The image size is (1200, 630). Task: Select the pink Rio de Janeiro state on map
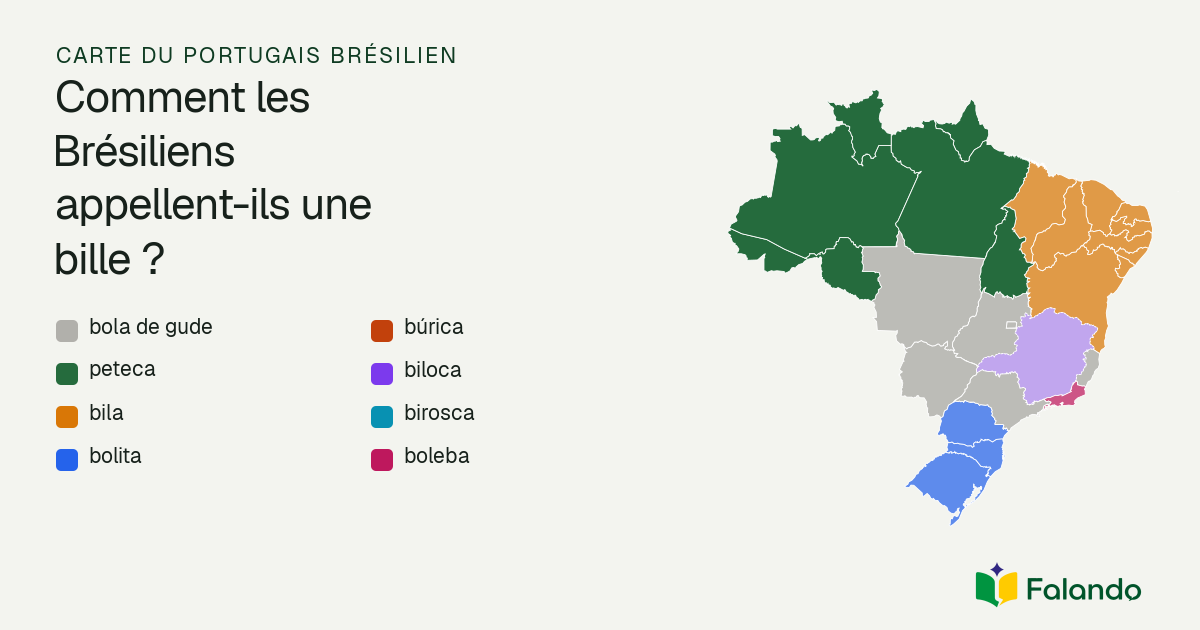(1067, 397)
